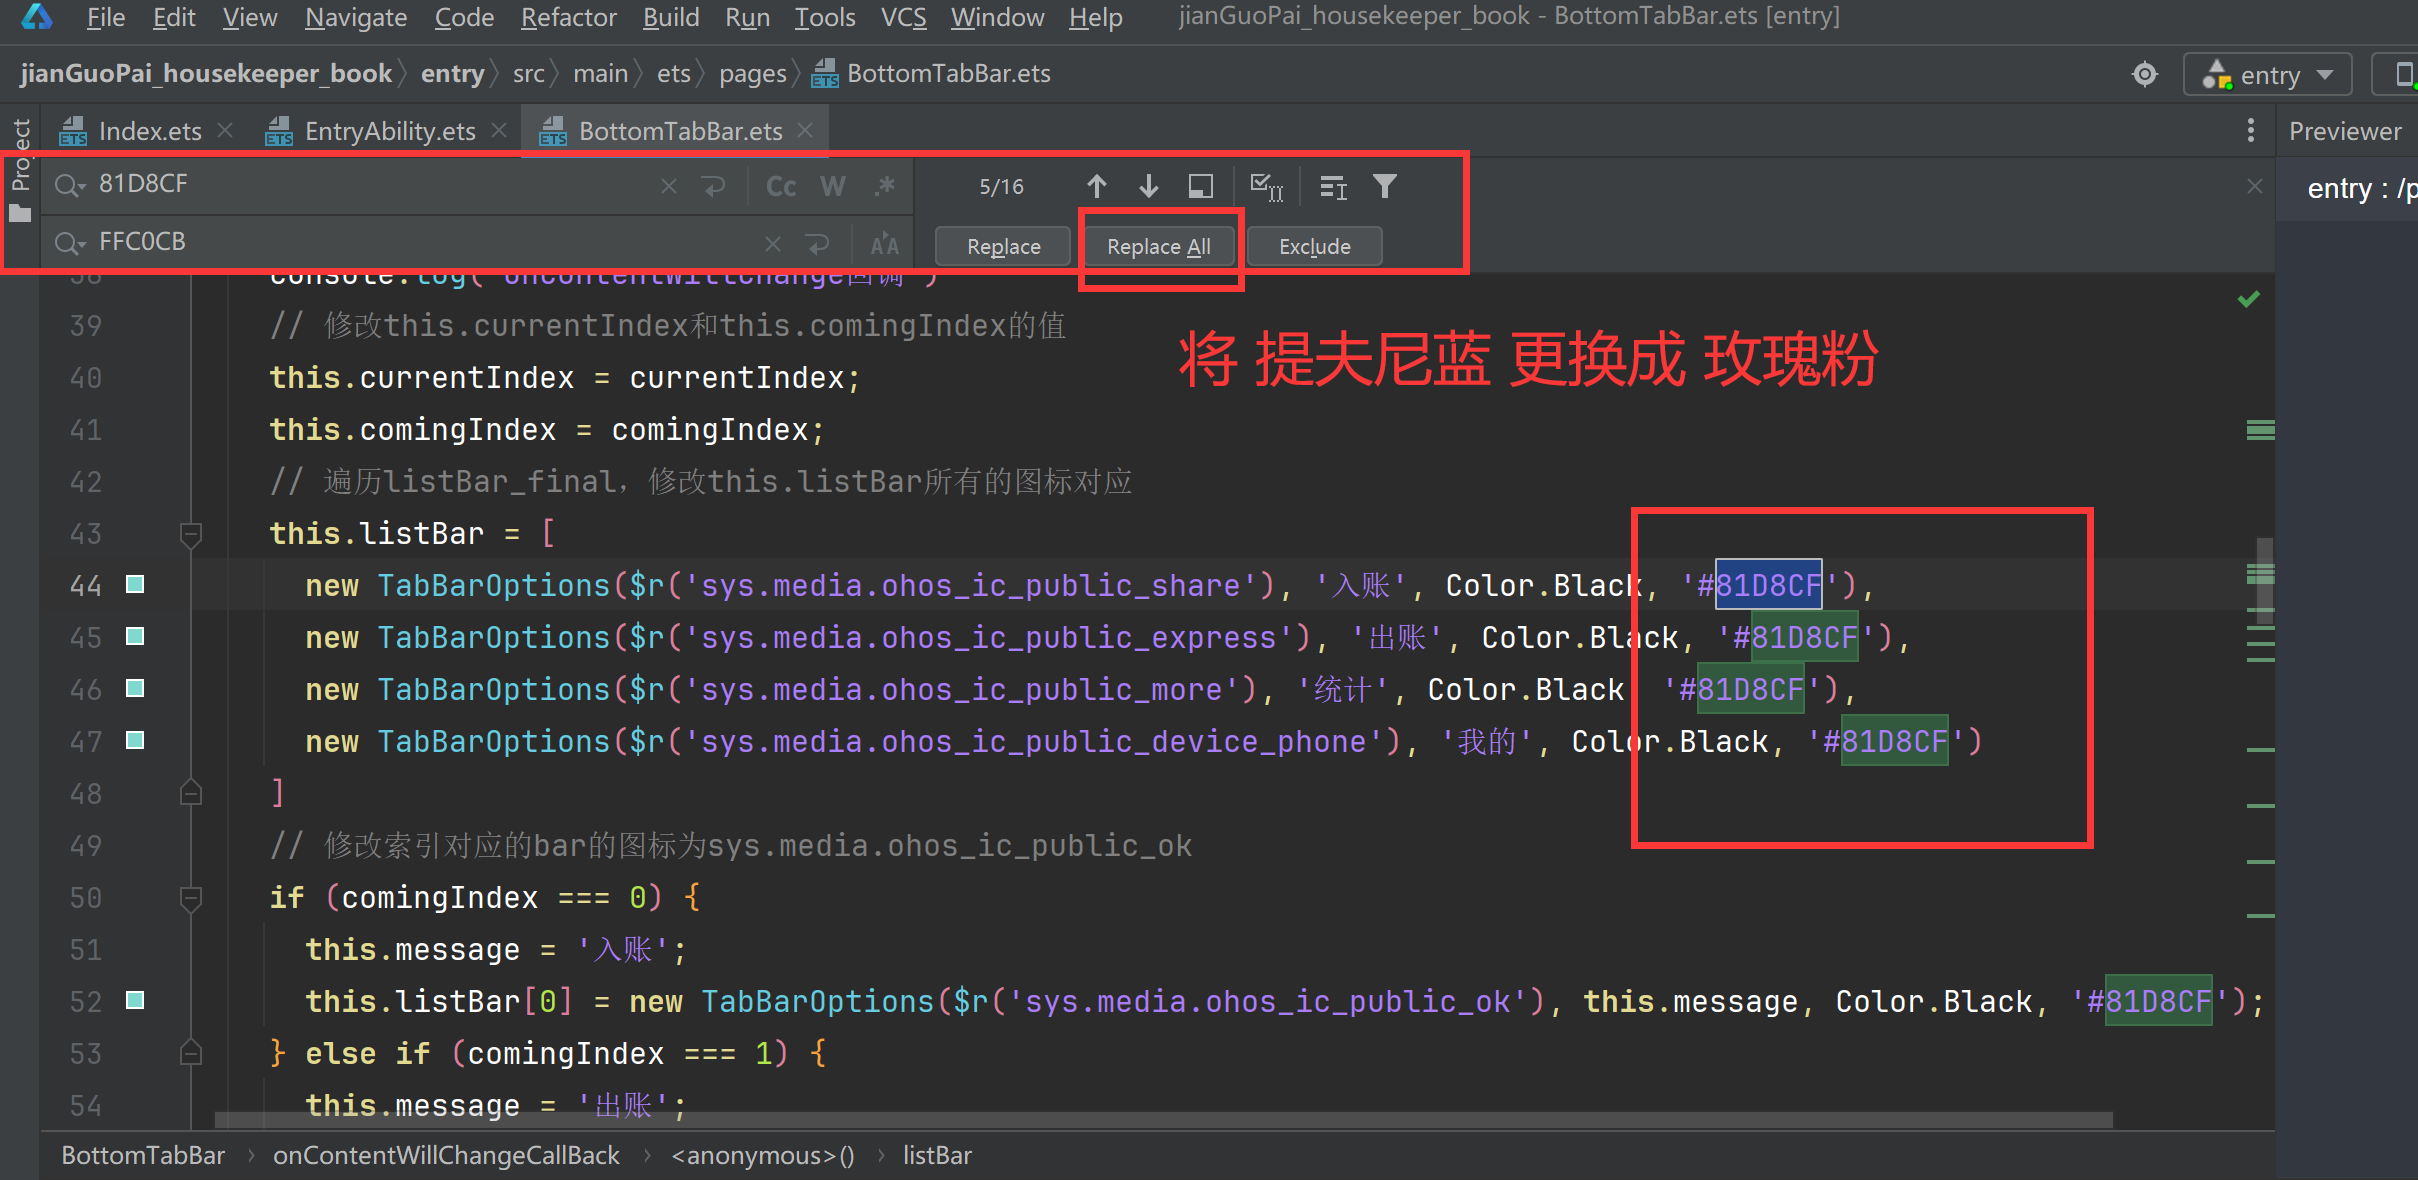This screenshot has width=2418, height=1180.
Task: Open the Refactor menu
Action: pos(568,17)
